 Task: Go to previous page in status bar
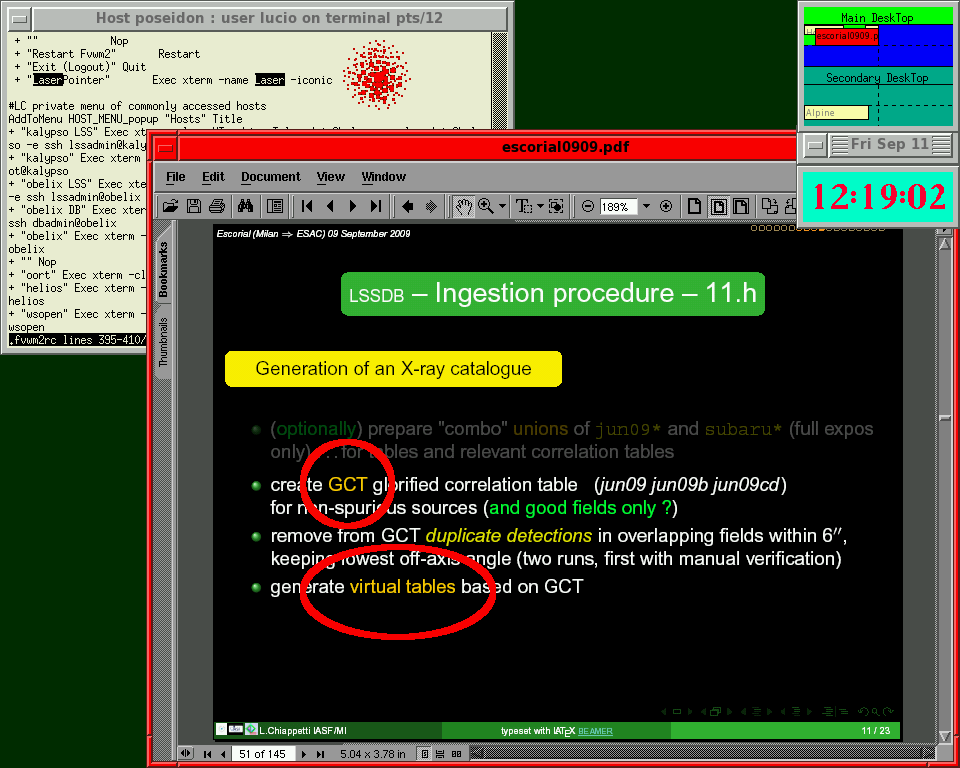[x=222, y=754]
